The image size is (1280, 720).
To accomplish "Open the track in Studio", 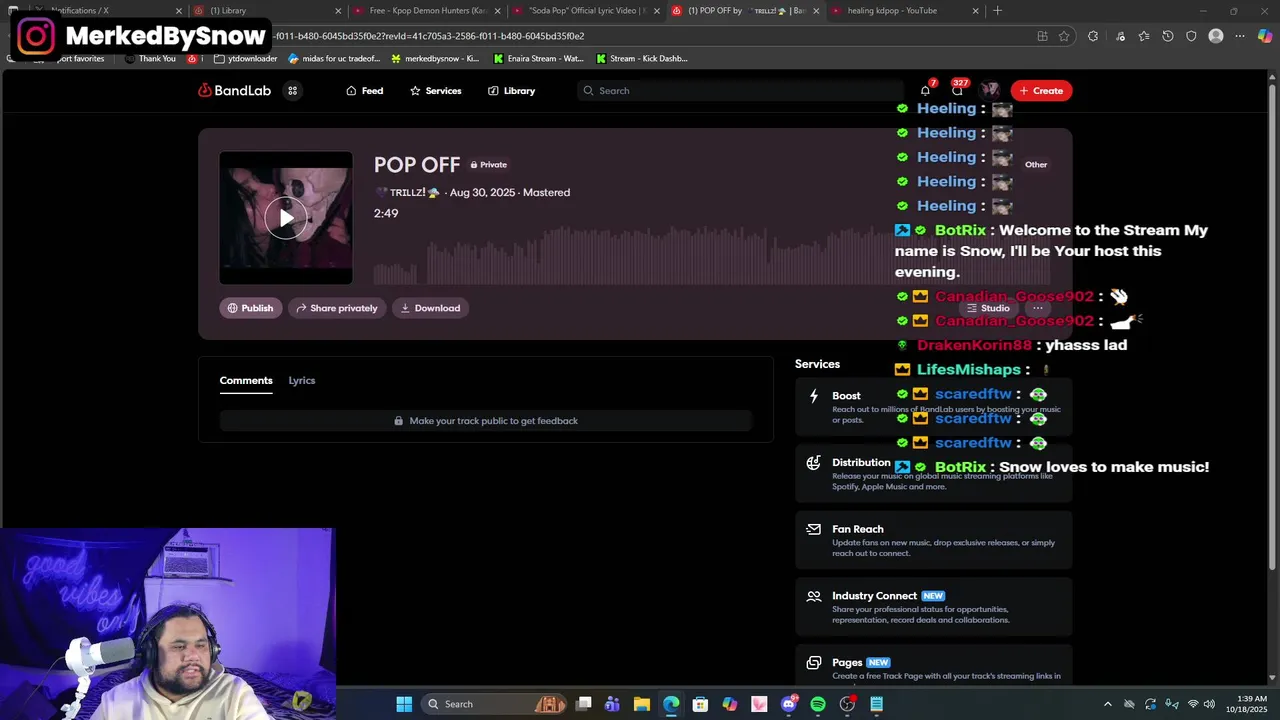I will [x=988, y=308].
